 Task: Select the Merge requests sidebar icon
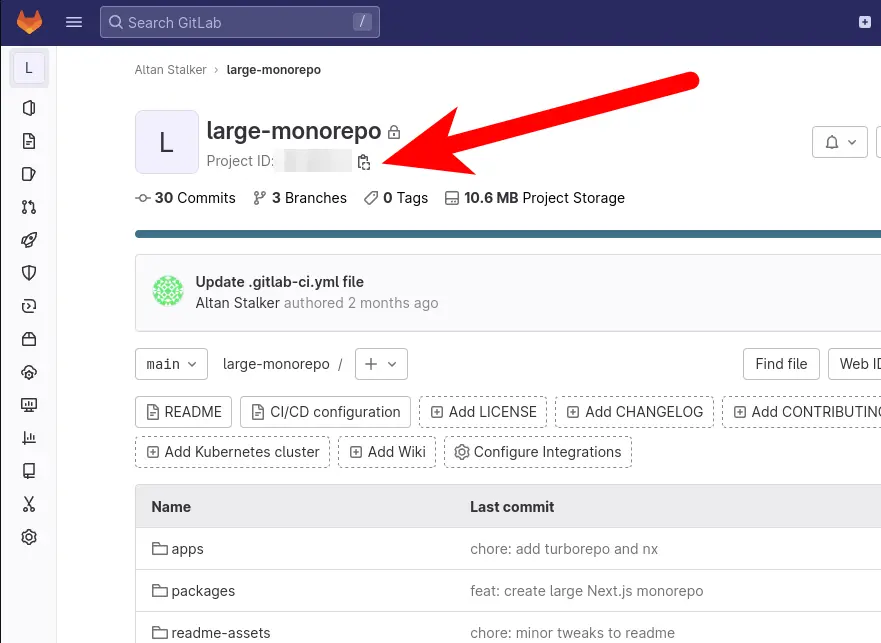pyautogui.click(x=28, y=206)
